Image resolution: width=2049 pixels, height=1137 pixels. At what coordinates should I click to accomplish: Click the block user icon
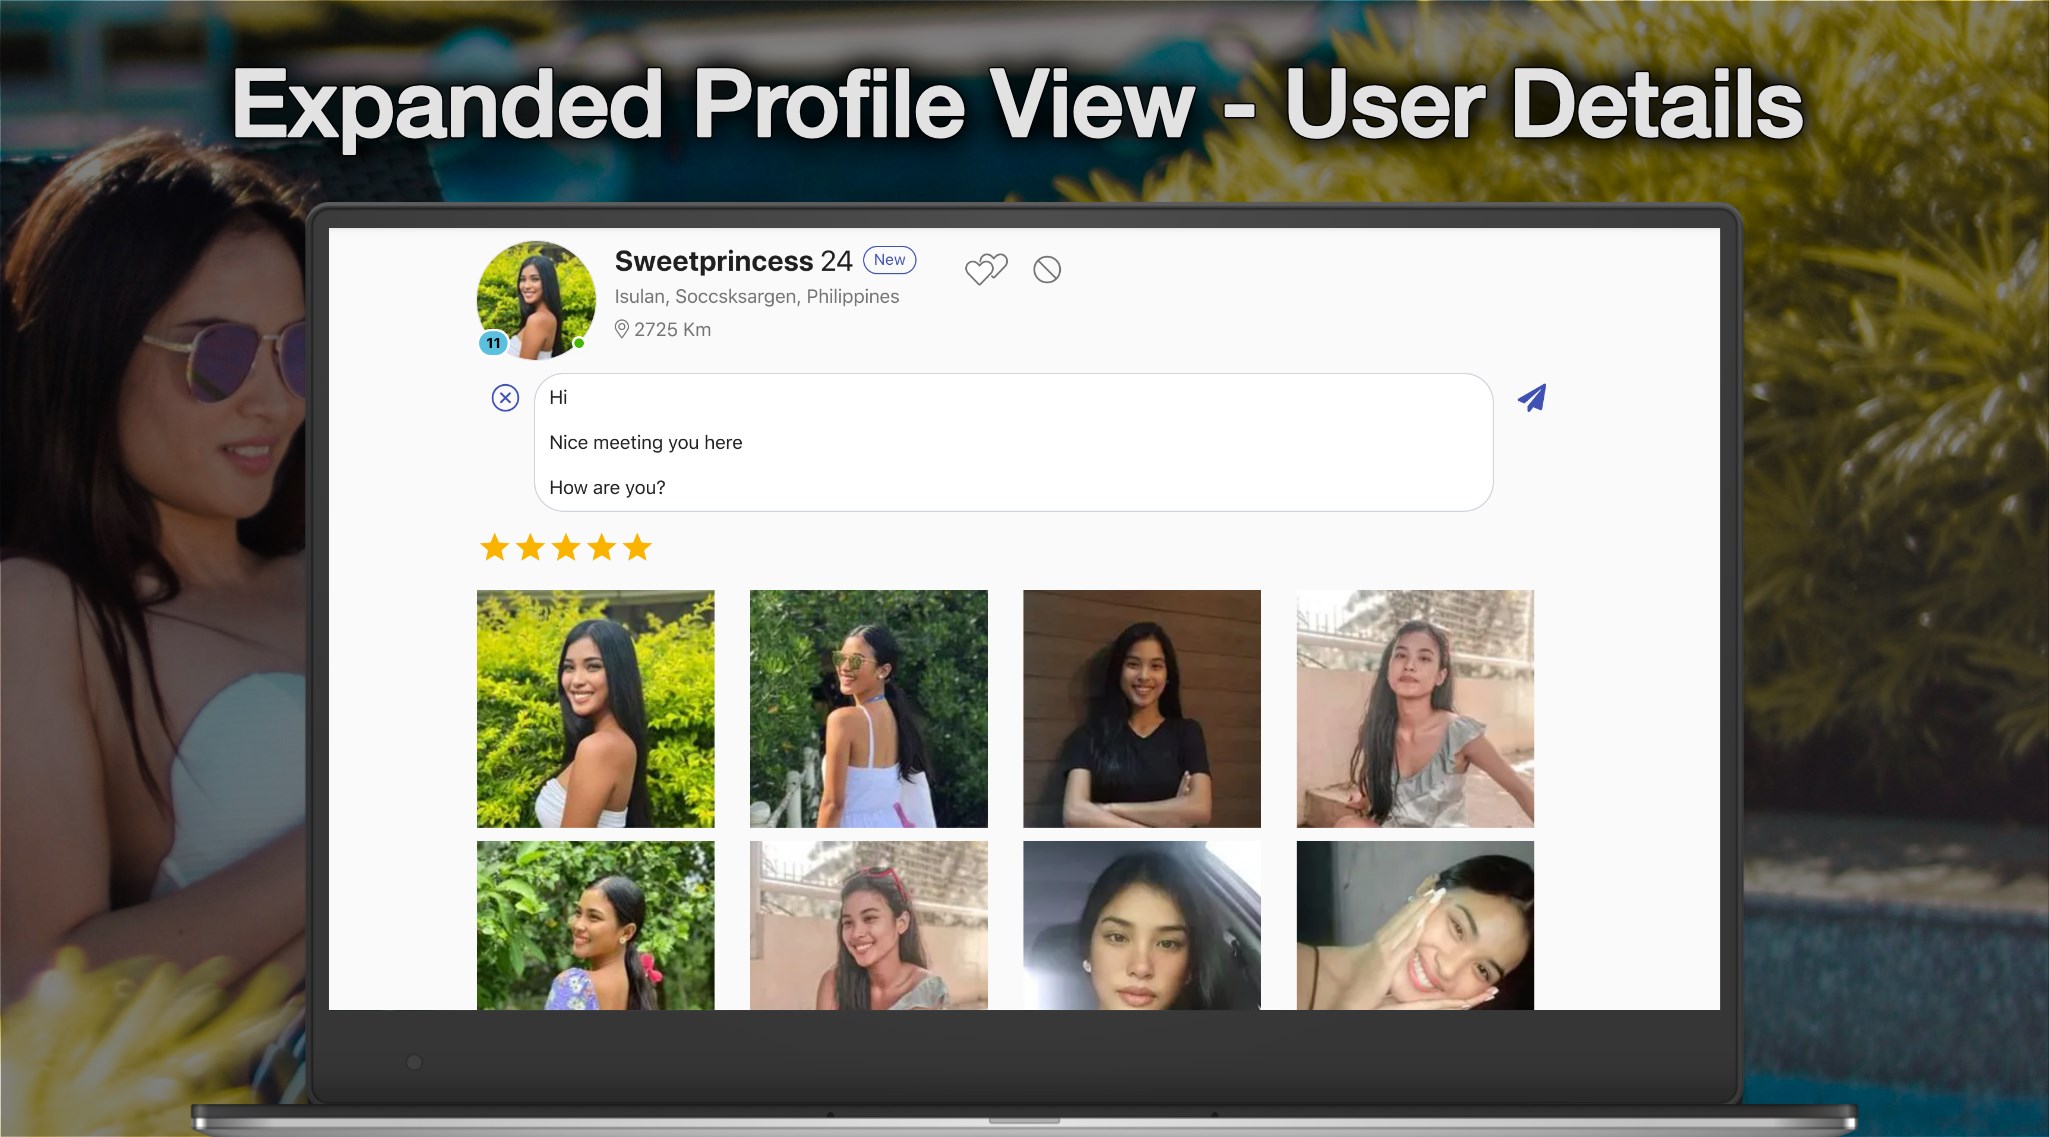[1046, 269]
